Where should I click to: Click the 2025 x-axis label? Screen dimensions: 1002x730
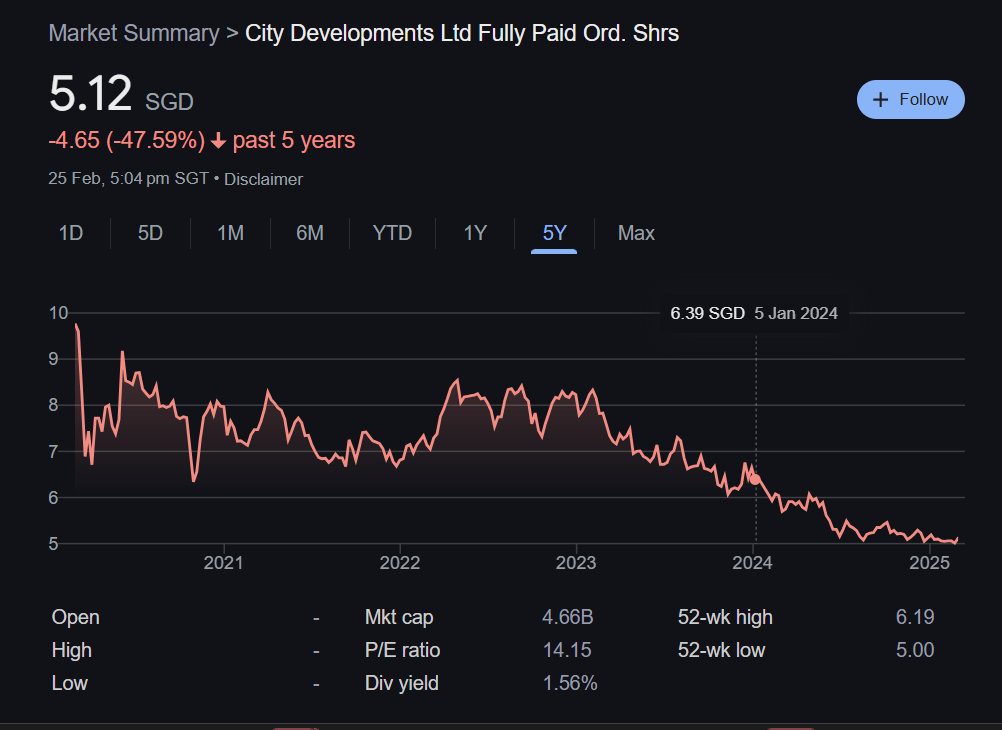pyautogui.click(x=929, y=563)
